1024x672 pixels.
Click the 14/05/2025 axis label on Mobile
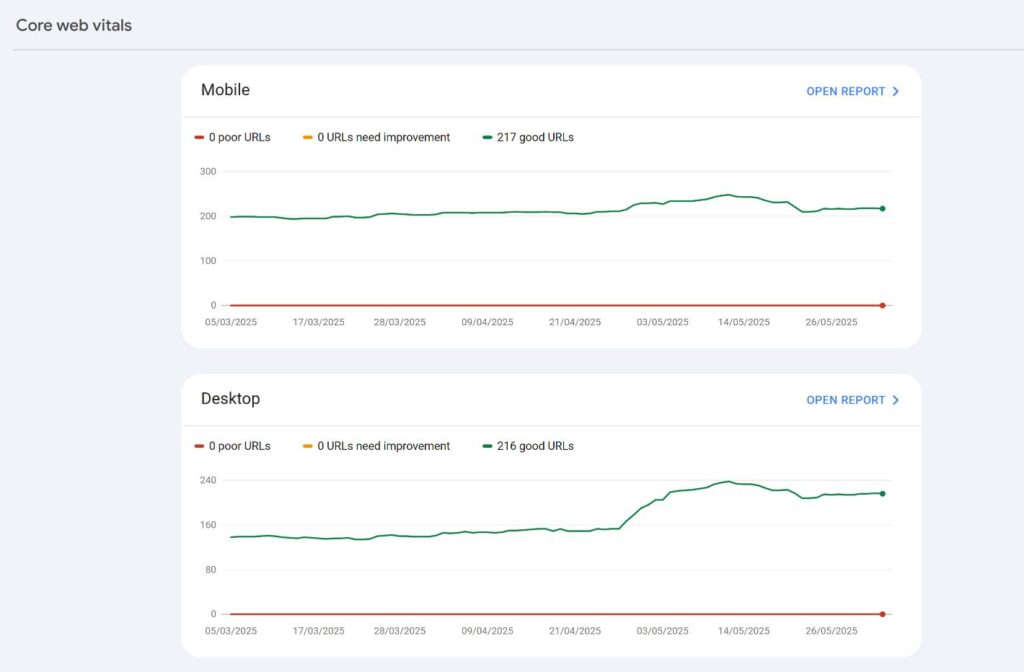tap(745, 322)
